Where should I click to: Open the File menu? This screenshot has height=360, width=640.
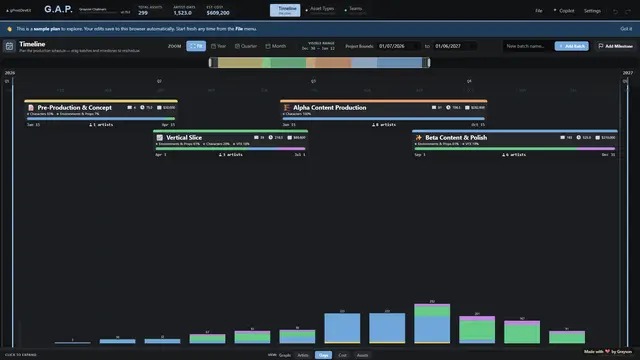pyautogui.click(x=539, y=11)
